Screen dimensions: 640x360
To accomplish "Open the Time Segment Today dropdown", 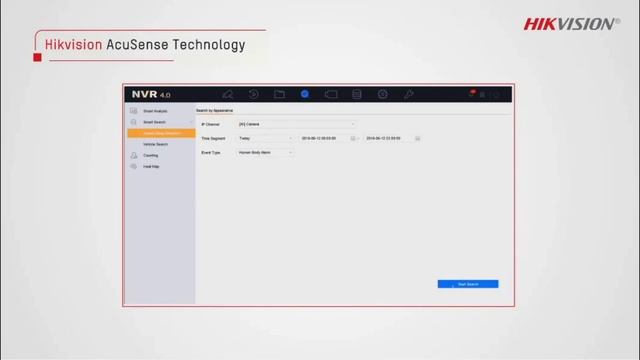I will pyautogui.click(x=265, y=138).
